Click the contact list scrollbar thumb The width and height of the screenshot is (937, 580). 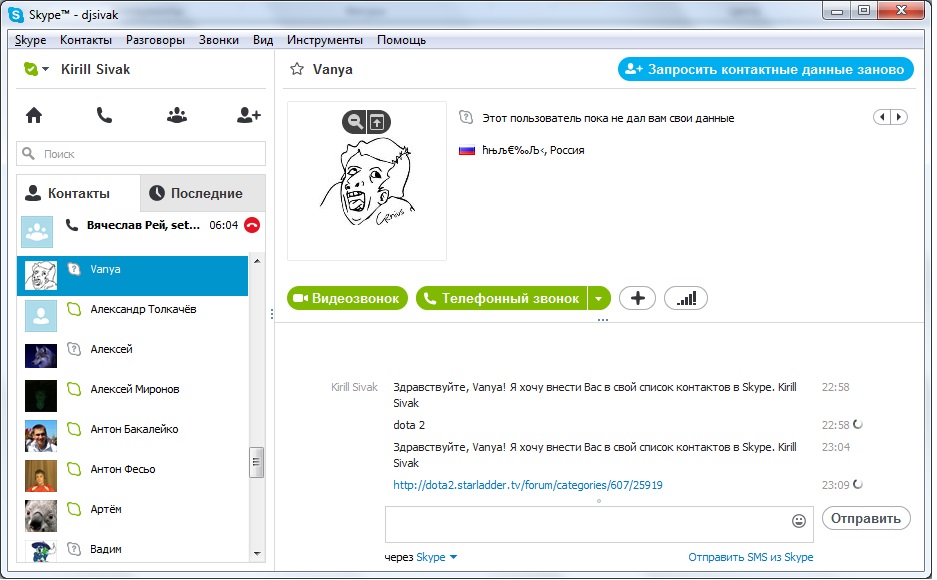click(x=256, y=462)
